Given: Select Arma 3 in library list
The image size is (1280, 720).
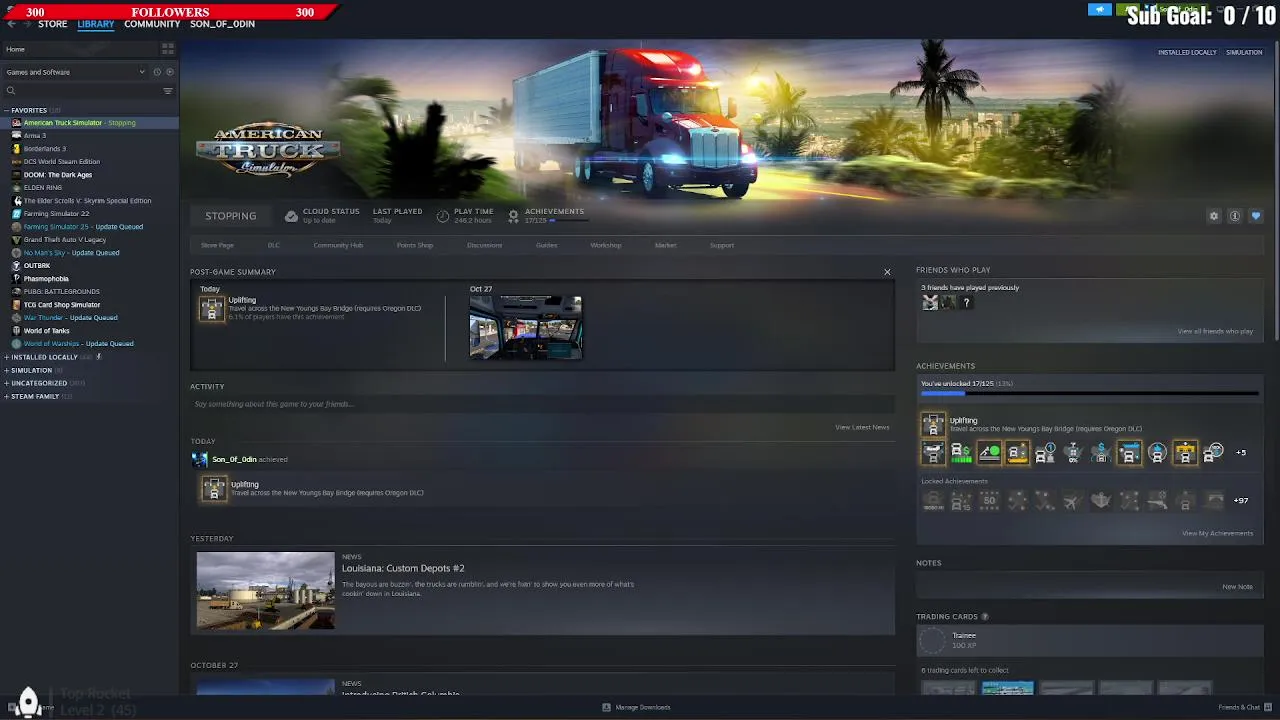Looking at the screenshot, I should coord(35,136).
